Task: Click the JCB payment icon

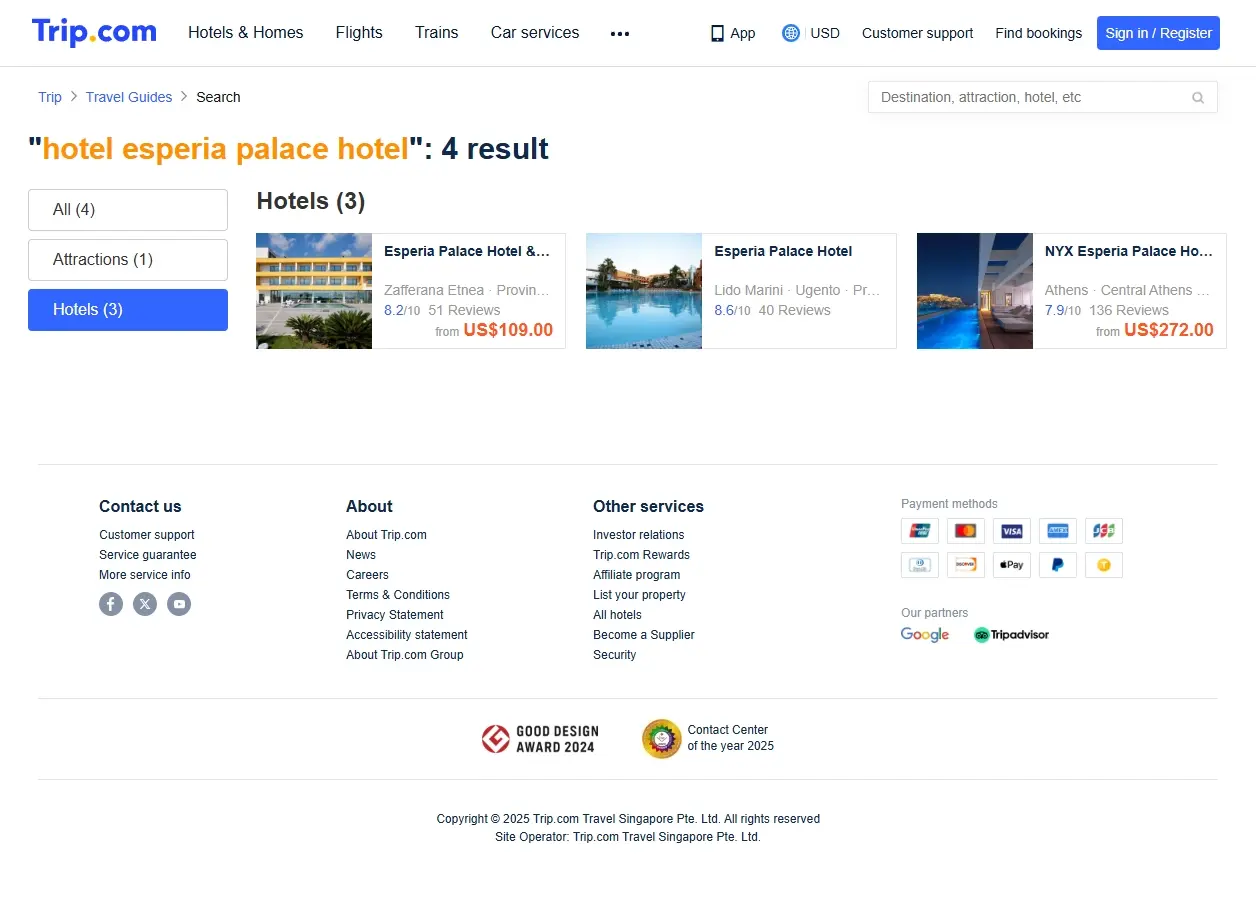Action: tap(1104, 531)
